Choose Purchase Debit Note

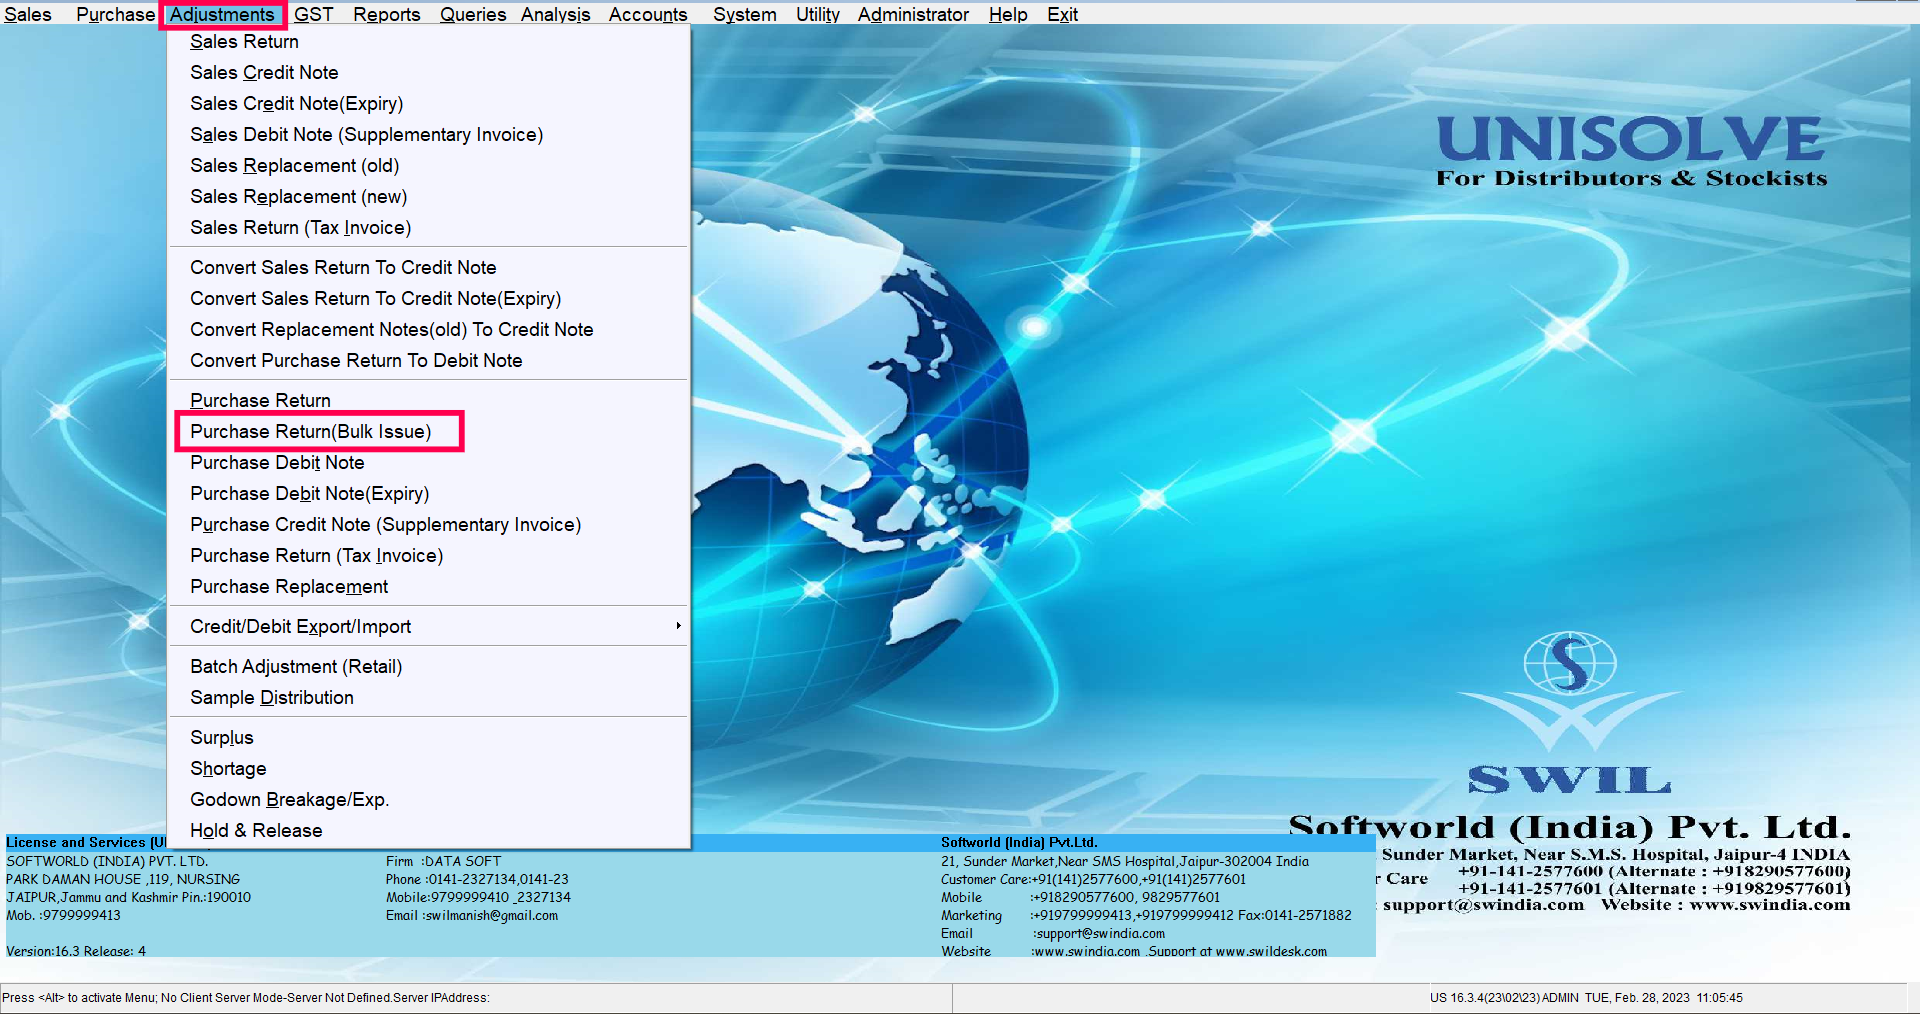pyautogui.click(x=429, y=463)
